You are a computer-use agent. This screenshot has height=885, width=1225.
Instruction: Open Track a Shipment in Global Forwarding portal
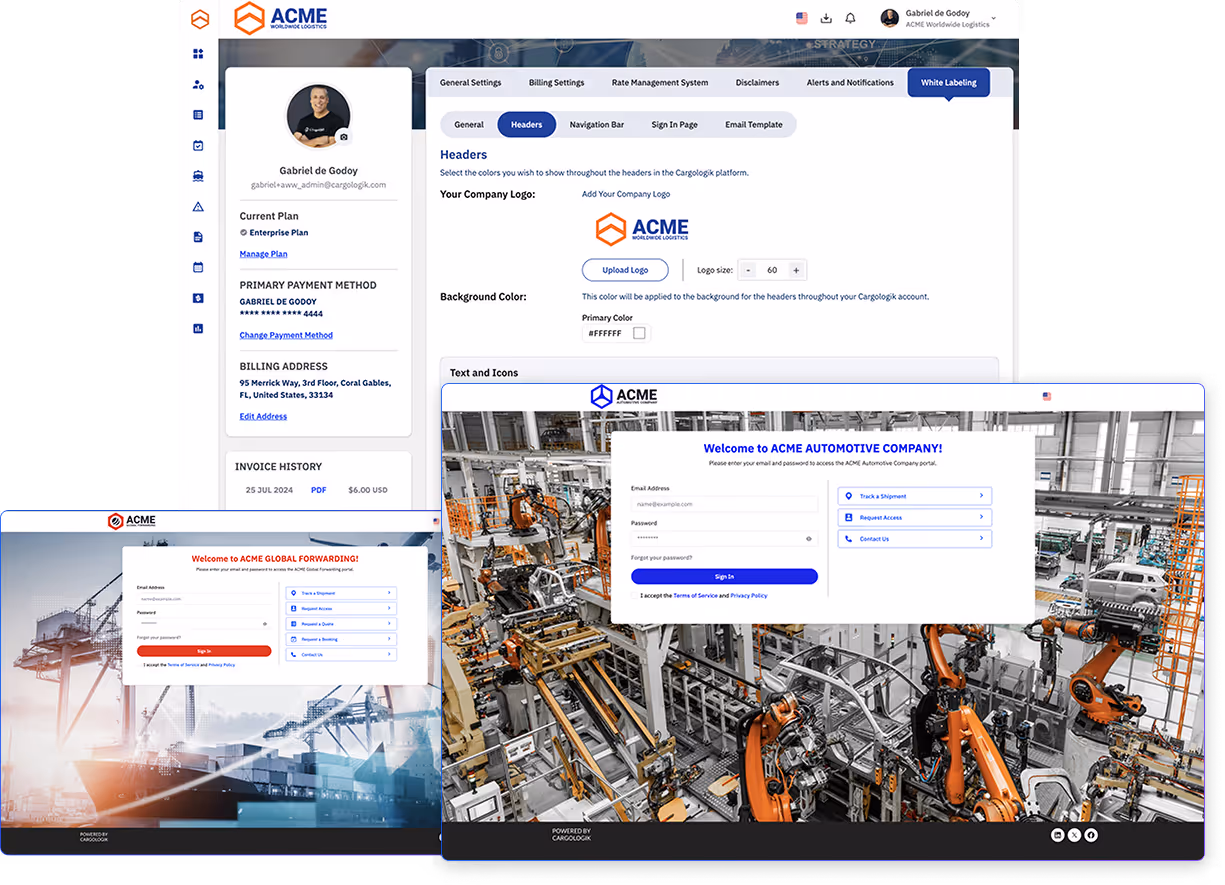click(x=341, y=593)
